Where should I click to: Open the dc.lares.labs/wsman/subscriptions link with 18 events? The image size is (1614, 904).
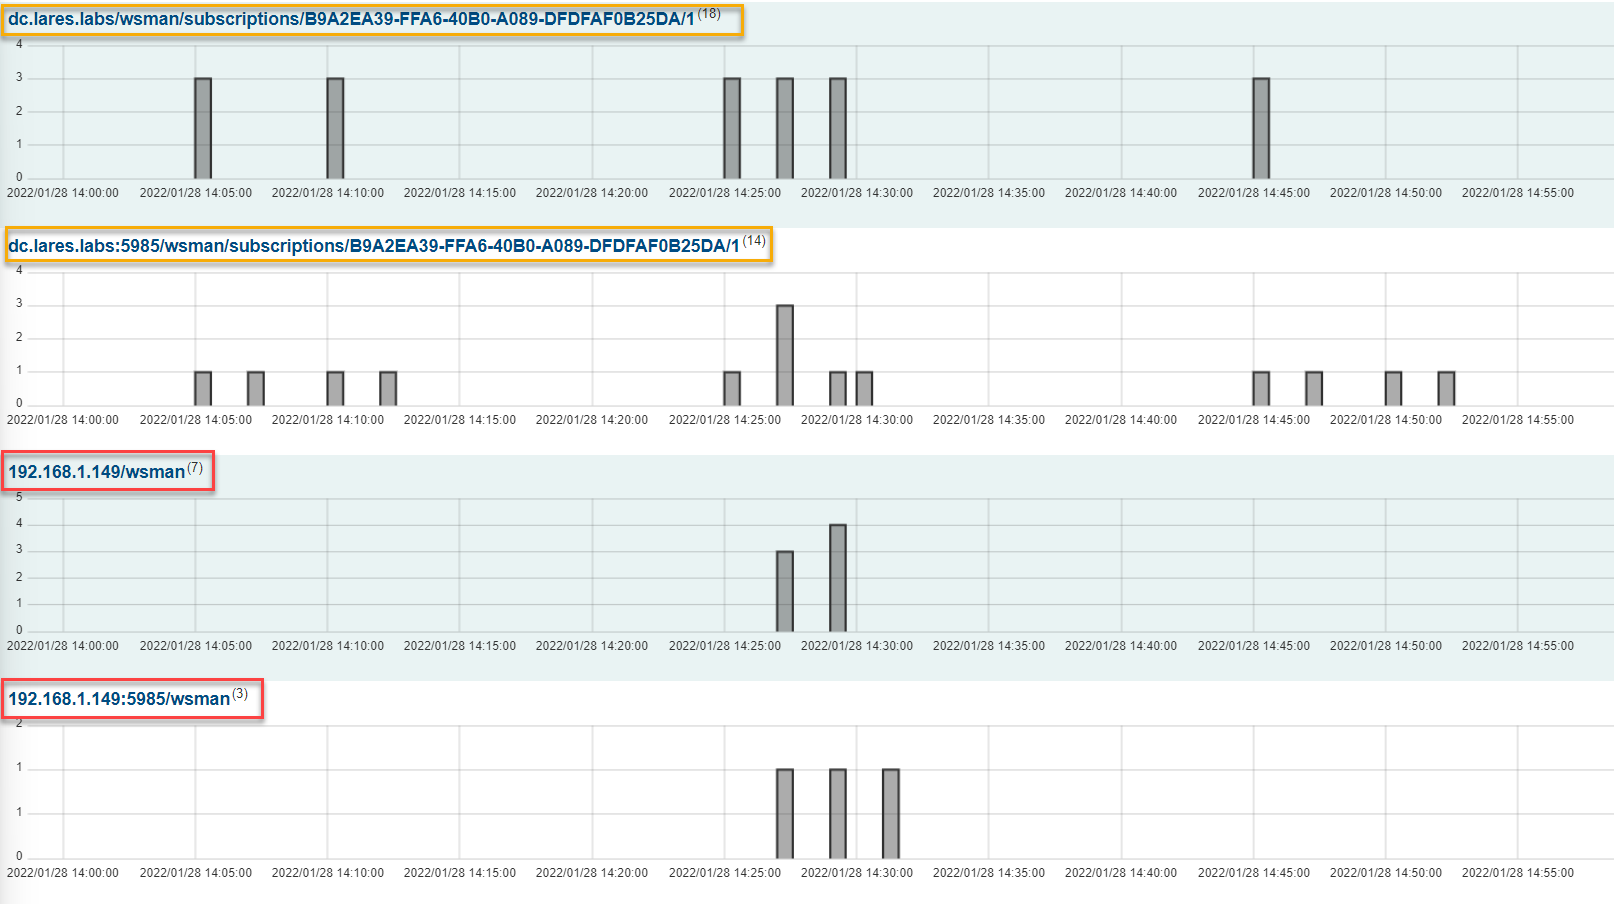(x=351, y=19)
